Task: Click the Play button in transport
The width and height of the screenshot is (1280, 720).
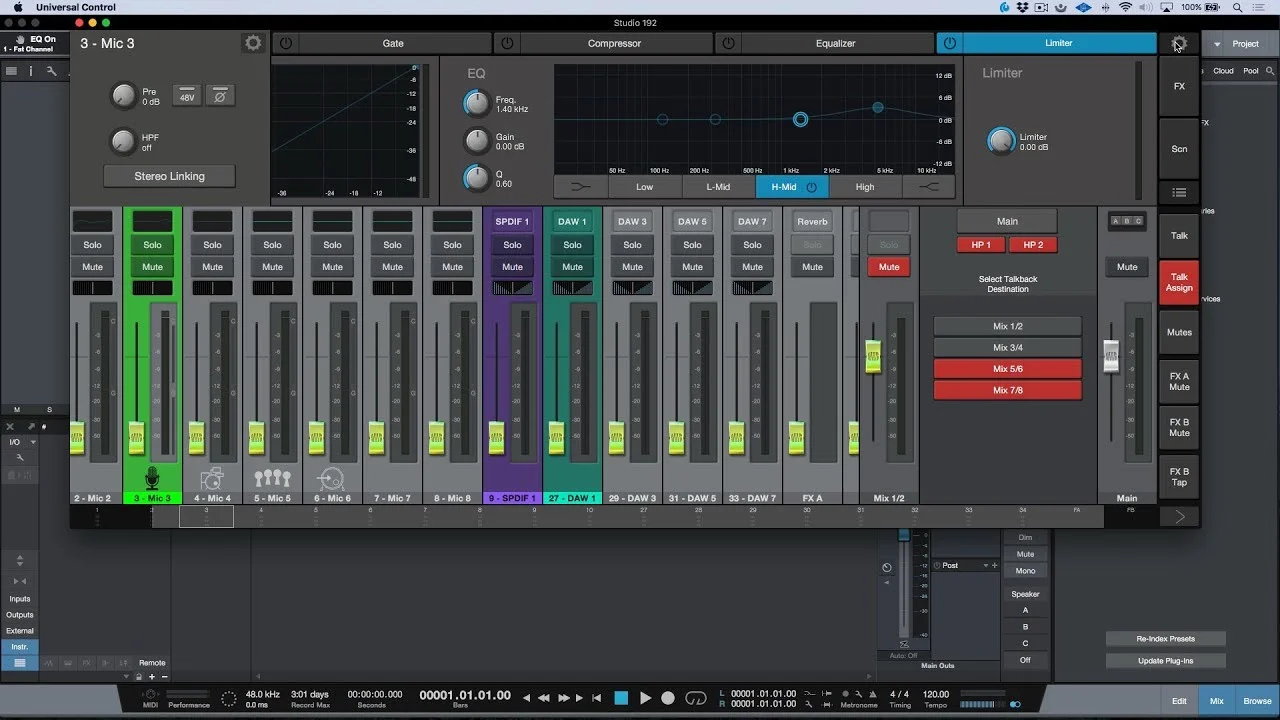Action: point(645,698)
